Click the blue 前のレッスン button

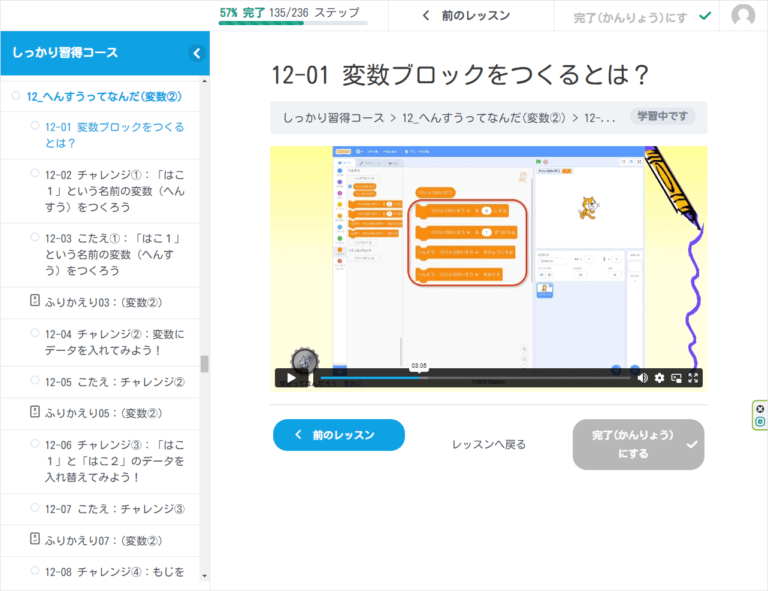coord(339,435)
